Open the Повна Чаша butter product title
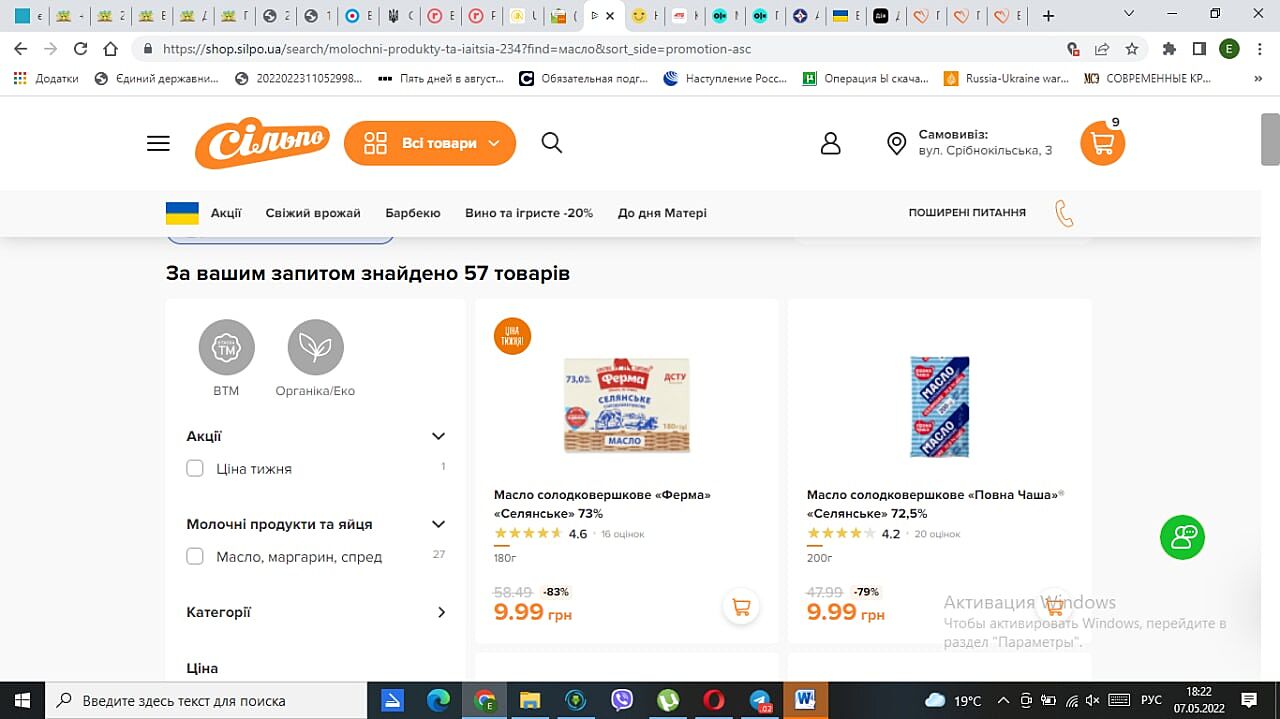Image resolution: width=1280 pixels, height=719 pixels. click(933, 504)
